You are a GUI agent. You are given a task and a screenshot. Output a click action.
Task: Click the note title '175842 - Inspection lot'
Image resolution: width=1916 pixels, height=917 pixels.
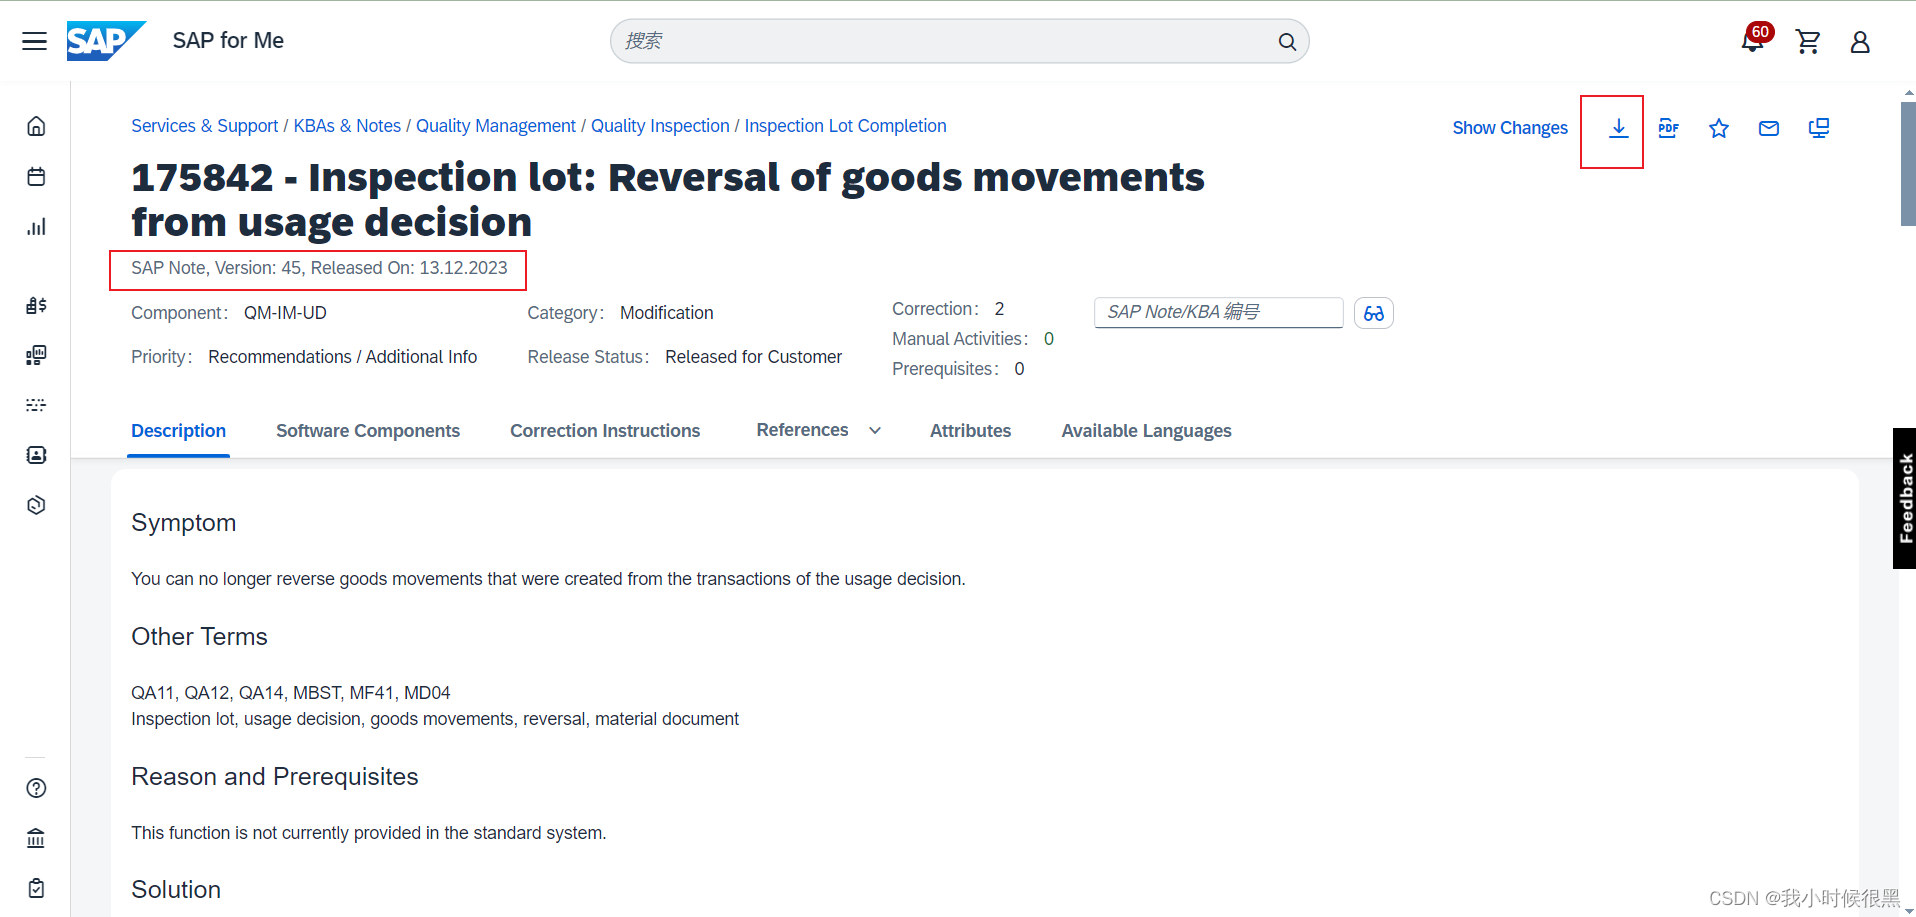(x=668, y=199)
